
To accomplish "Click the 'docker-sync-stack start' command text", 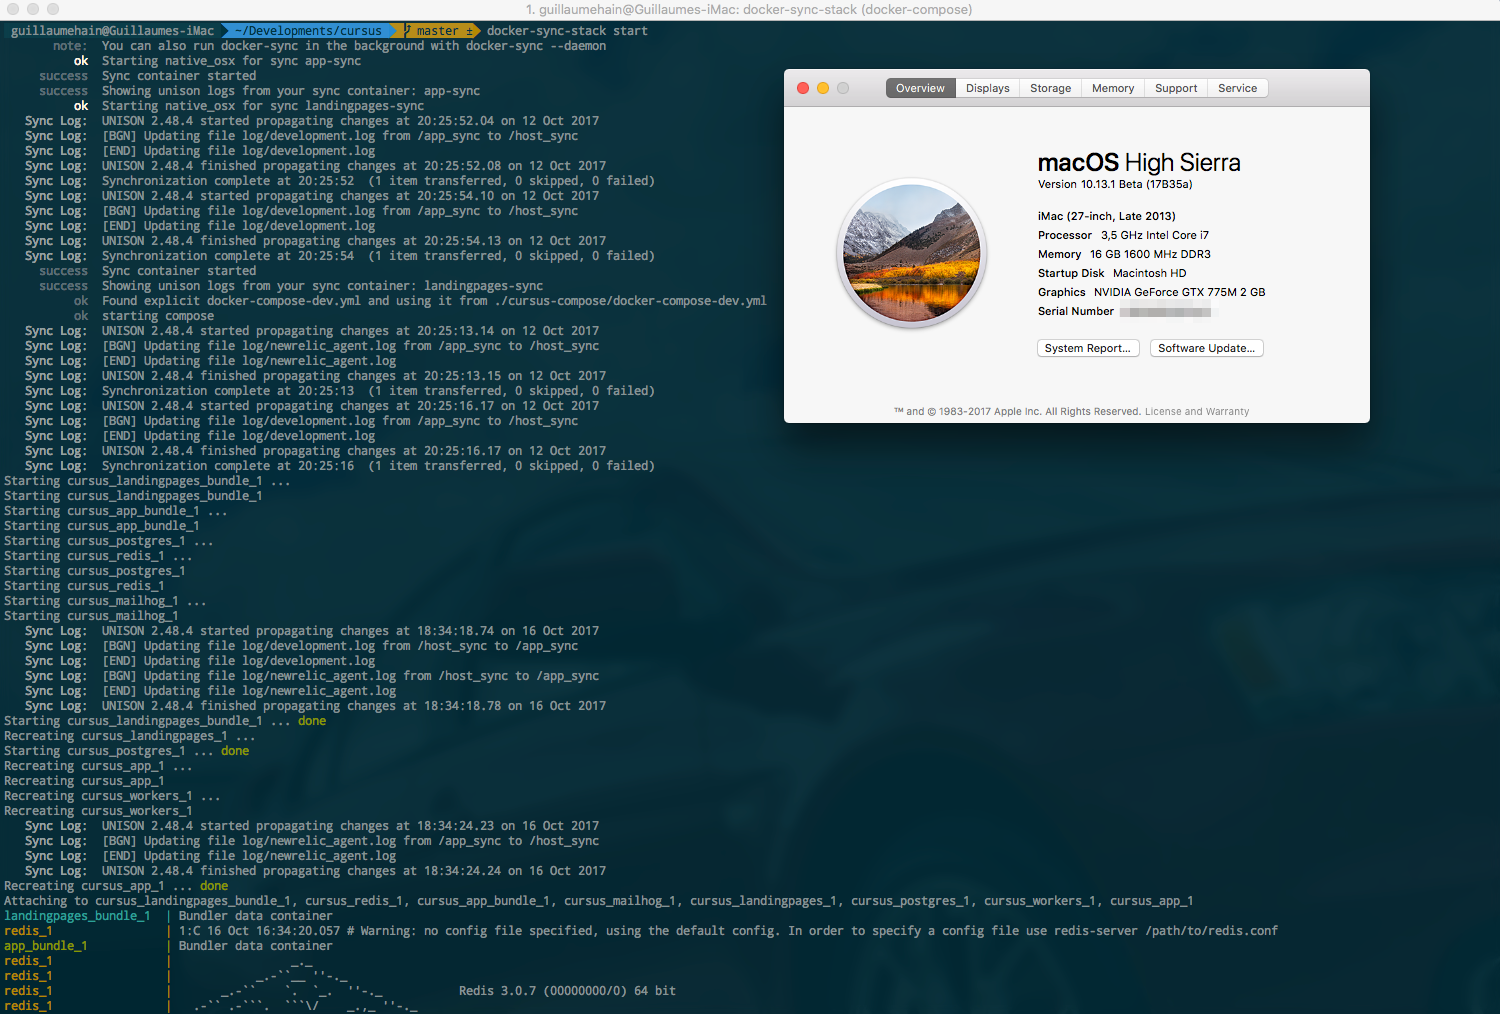I will pos(567,31).
